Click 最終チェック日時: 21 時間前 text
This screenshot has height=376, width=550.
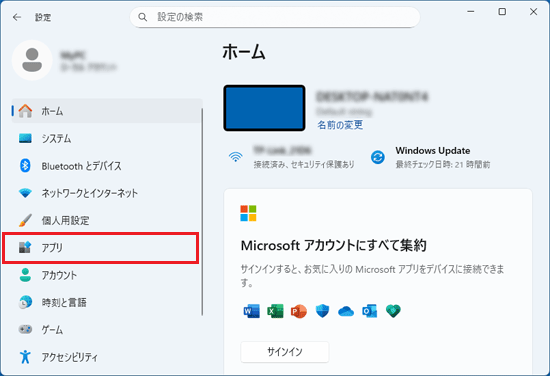(x=443, y=164)
